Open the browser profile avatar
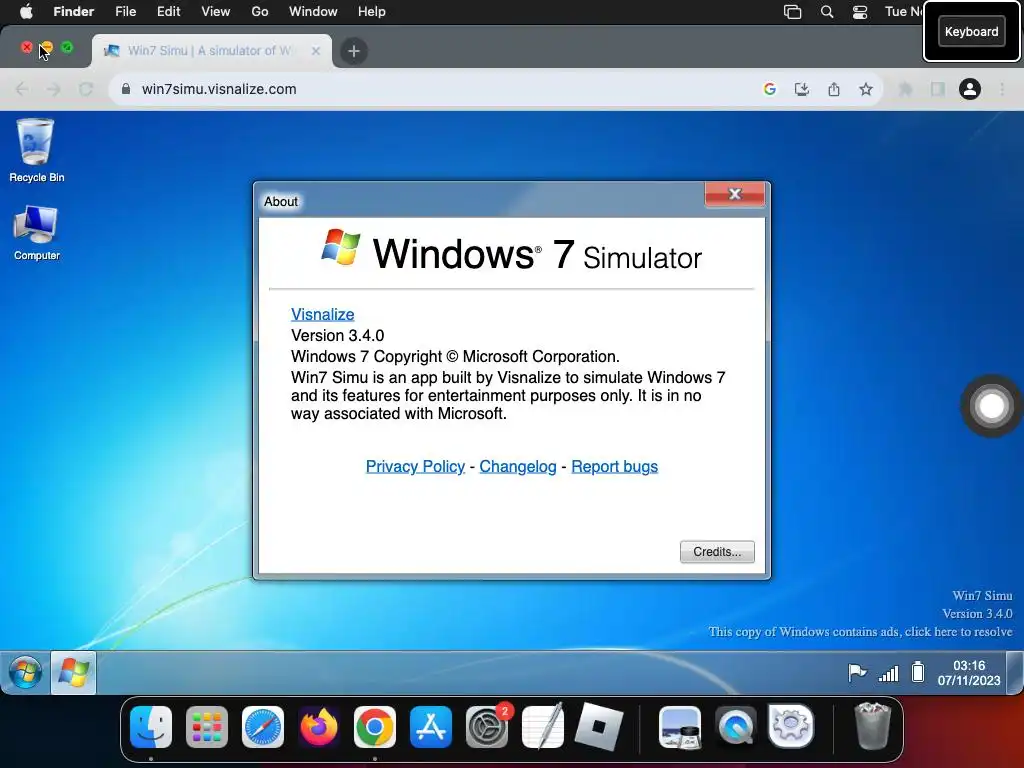 [970, 89]
